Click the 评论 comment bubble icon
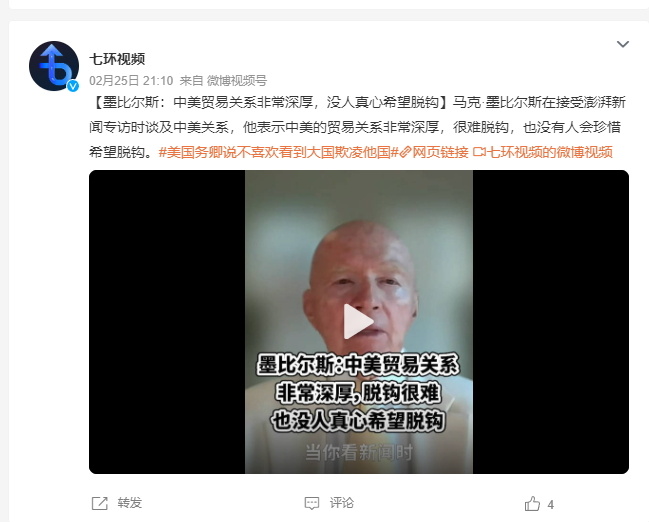Screen dimensions: 649x522 [x=312, y=503]
